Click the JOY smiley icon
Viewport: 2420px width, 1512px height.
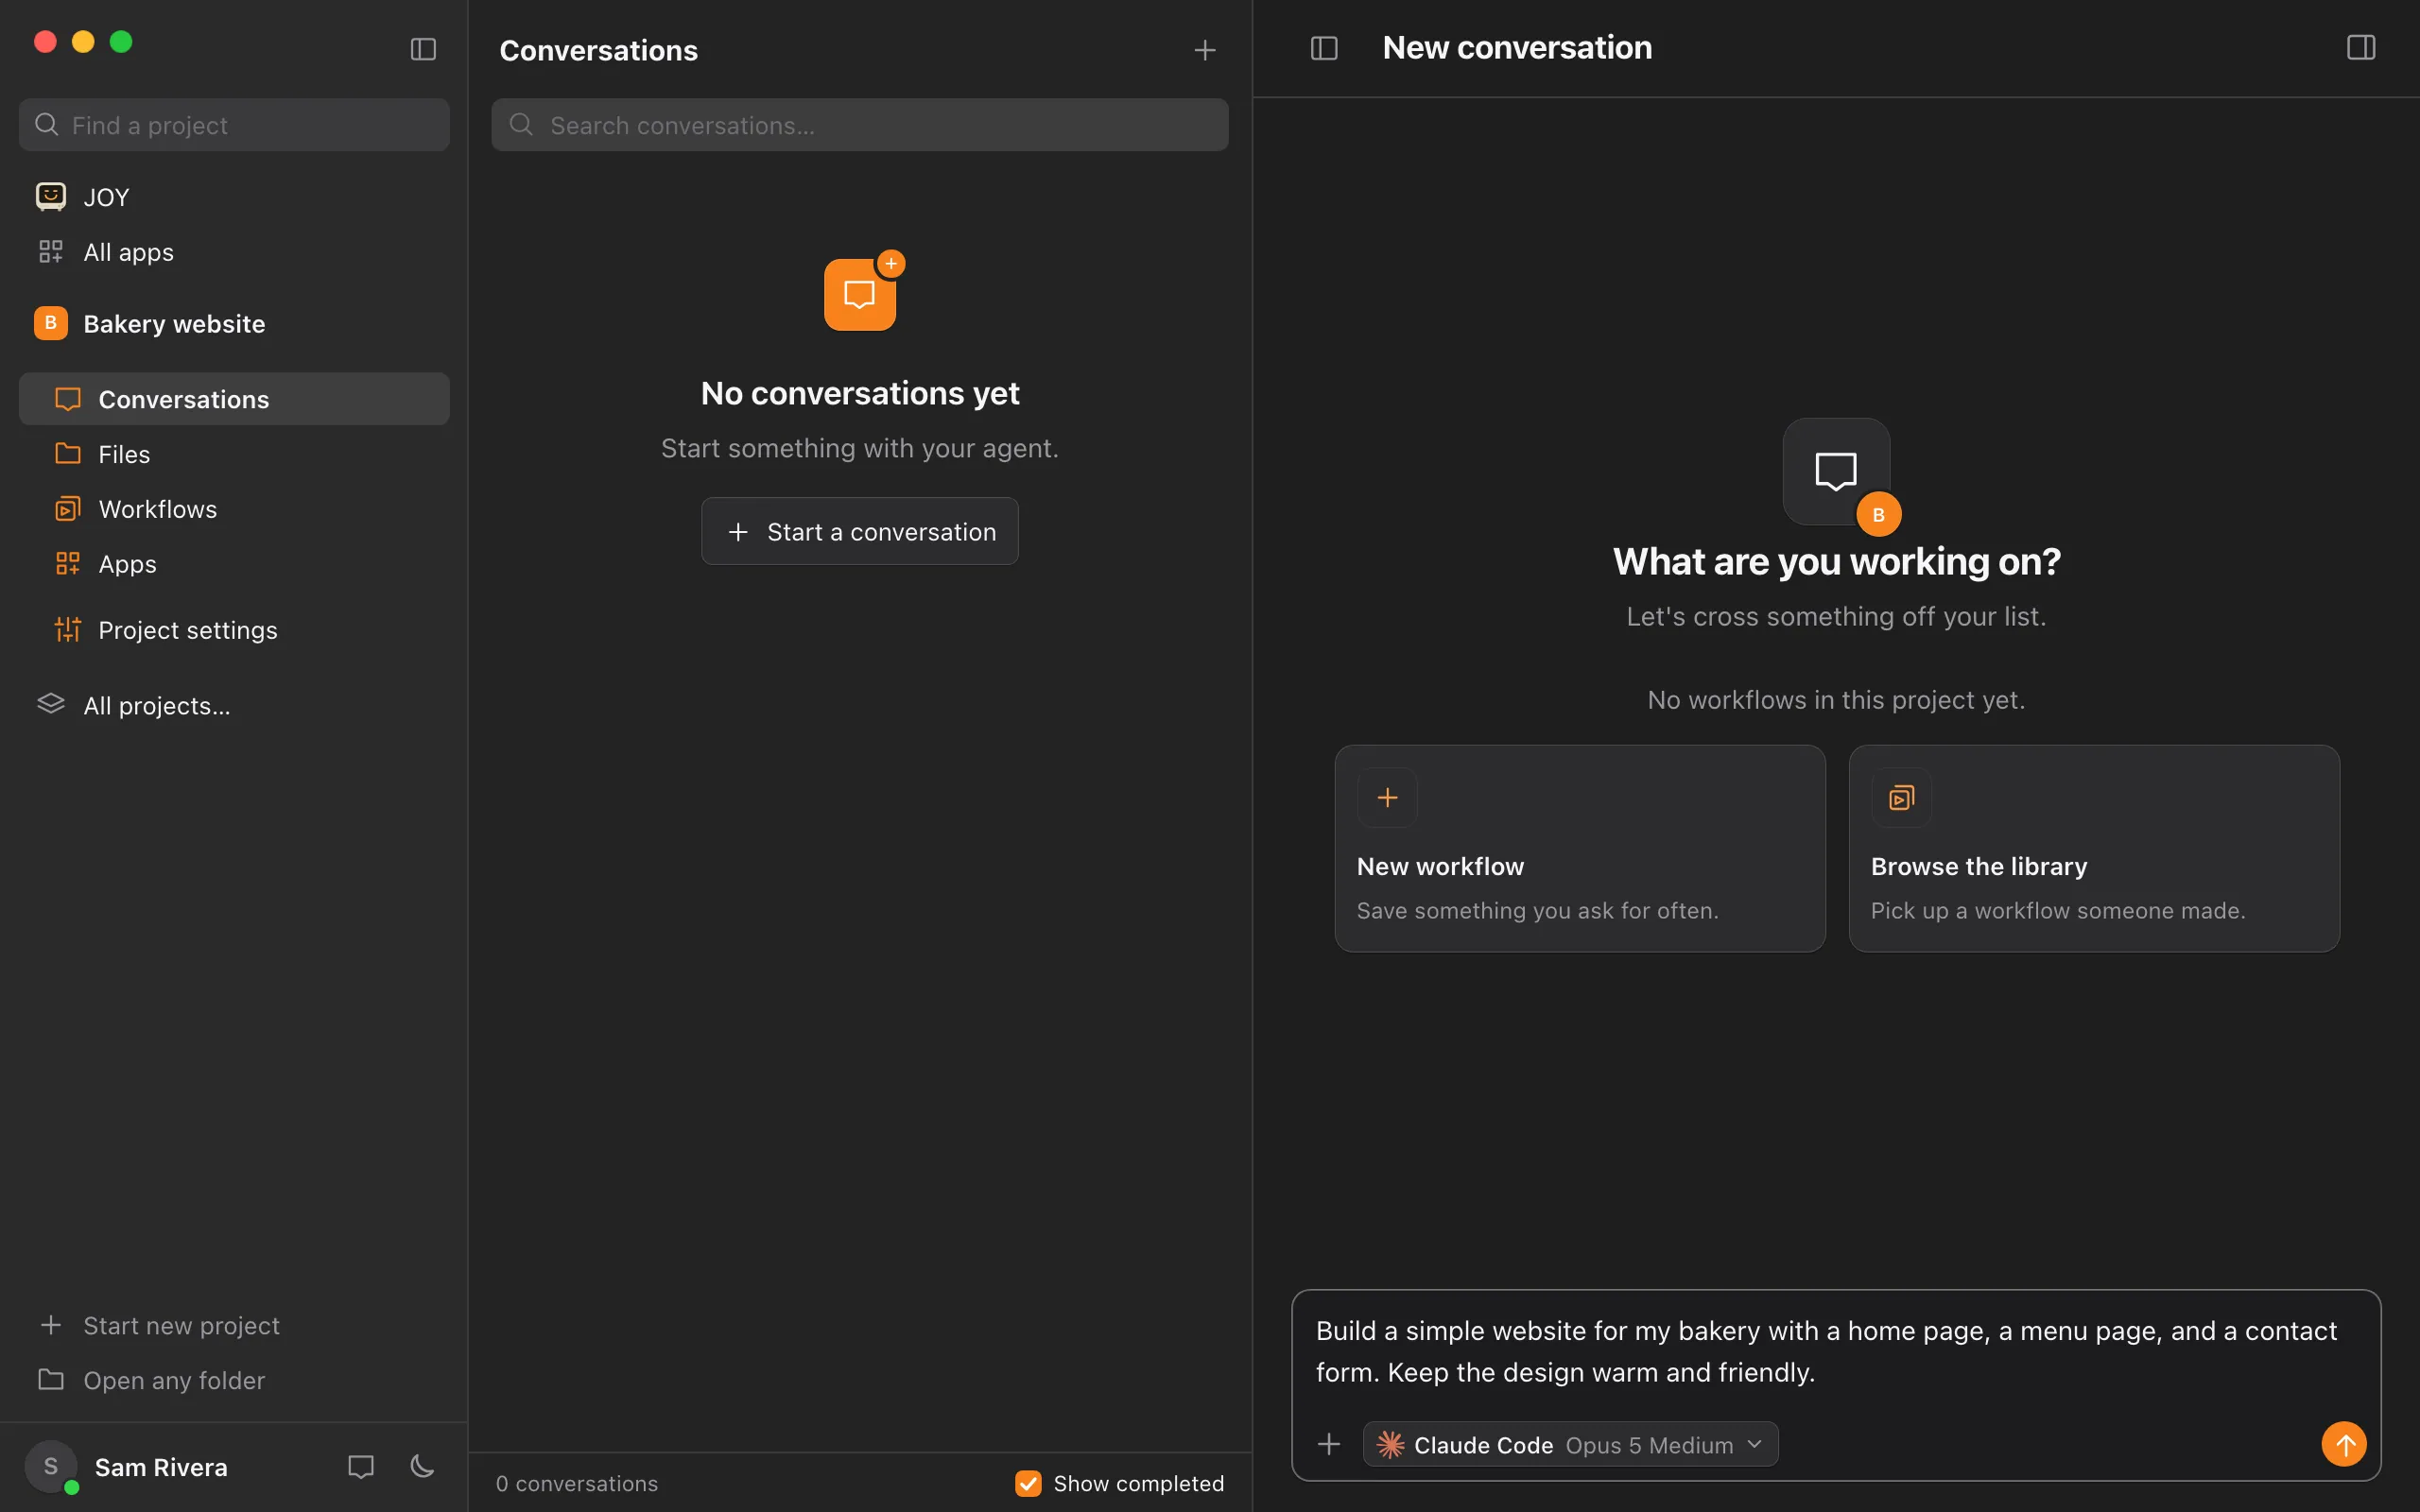51,197
